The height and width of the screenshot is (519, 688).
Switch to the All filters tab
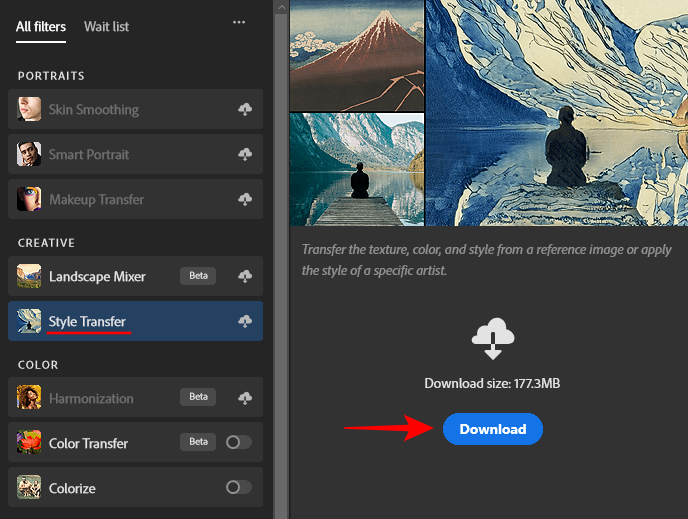[41, 27]
